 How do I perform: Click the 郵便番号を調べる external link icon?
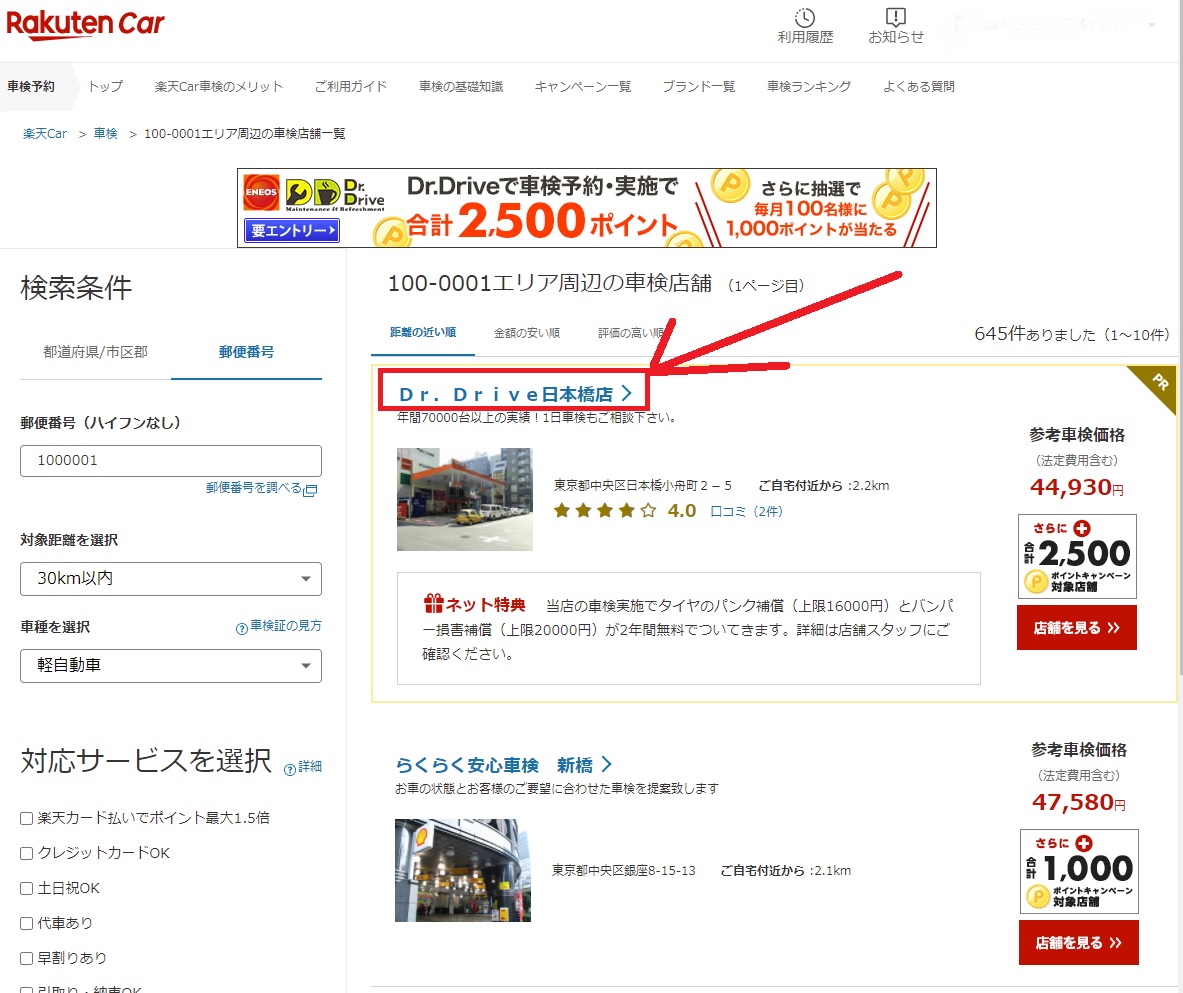click(310, 490)
